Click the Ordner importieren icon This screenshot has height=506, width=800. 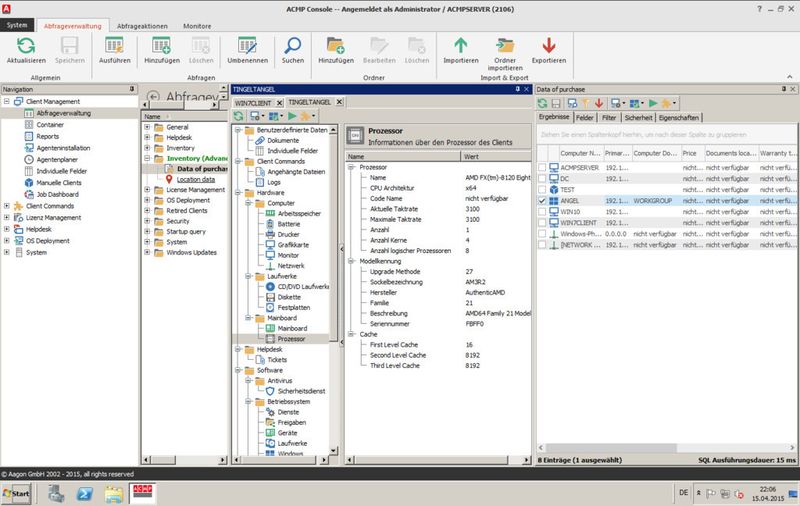click(x=505, y=46)
